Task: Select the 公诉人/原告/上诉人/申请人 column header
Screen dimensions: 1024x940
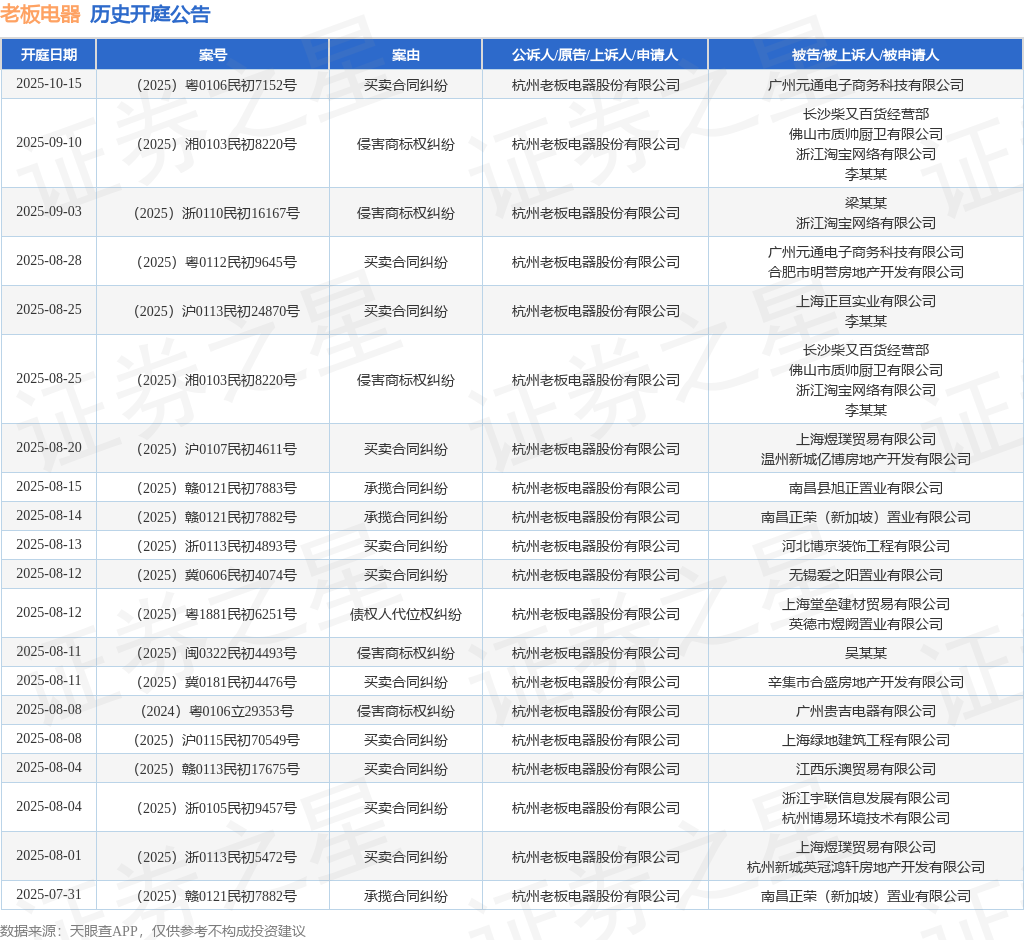Action: click(x=595, y=55)
